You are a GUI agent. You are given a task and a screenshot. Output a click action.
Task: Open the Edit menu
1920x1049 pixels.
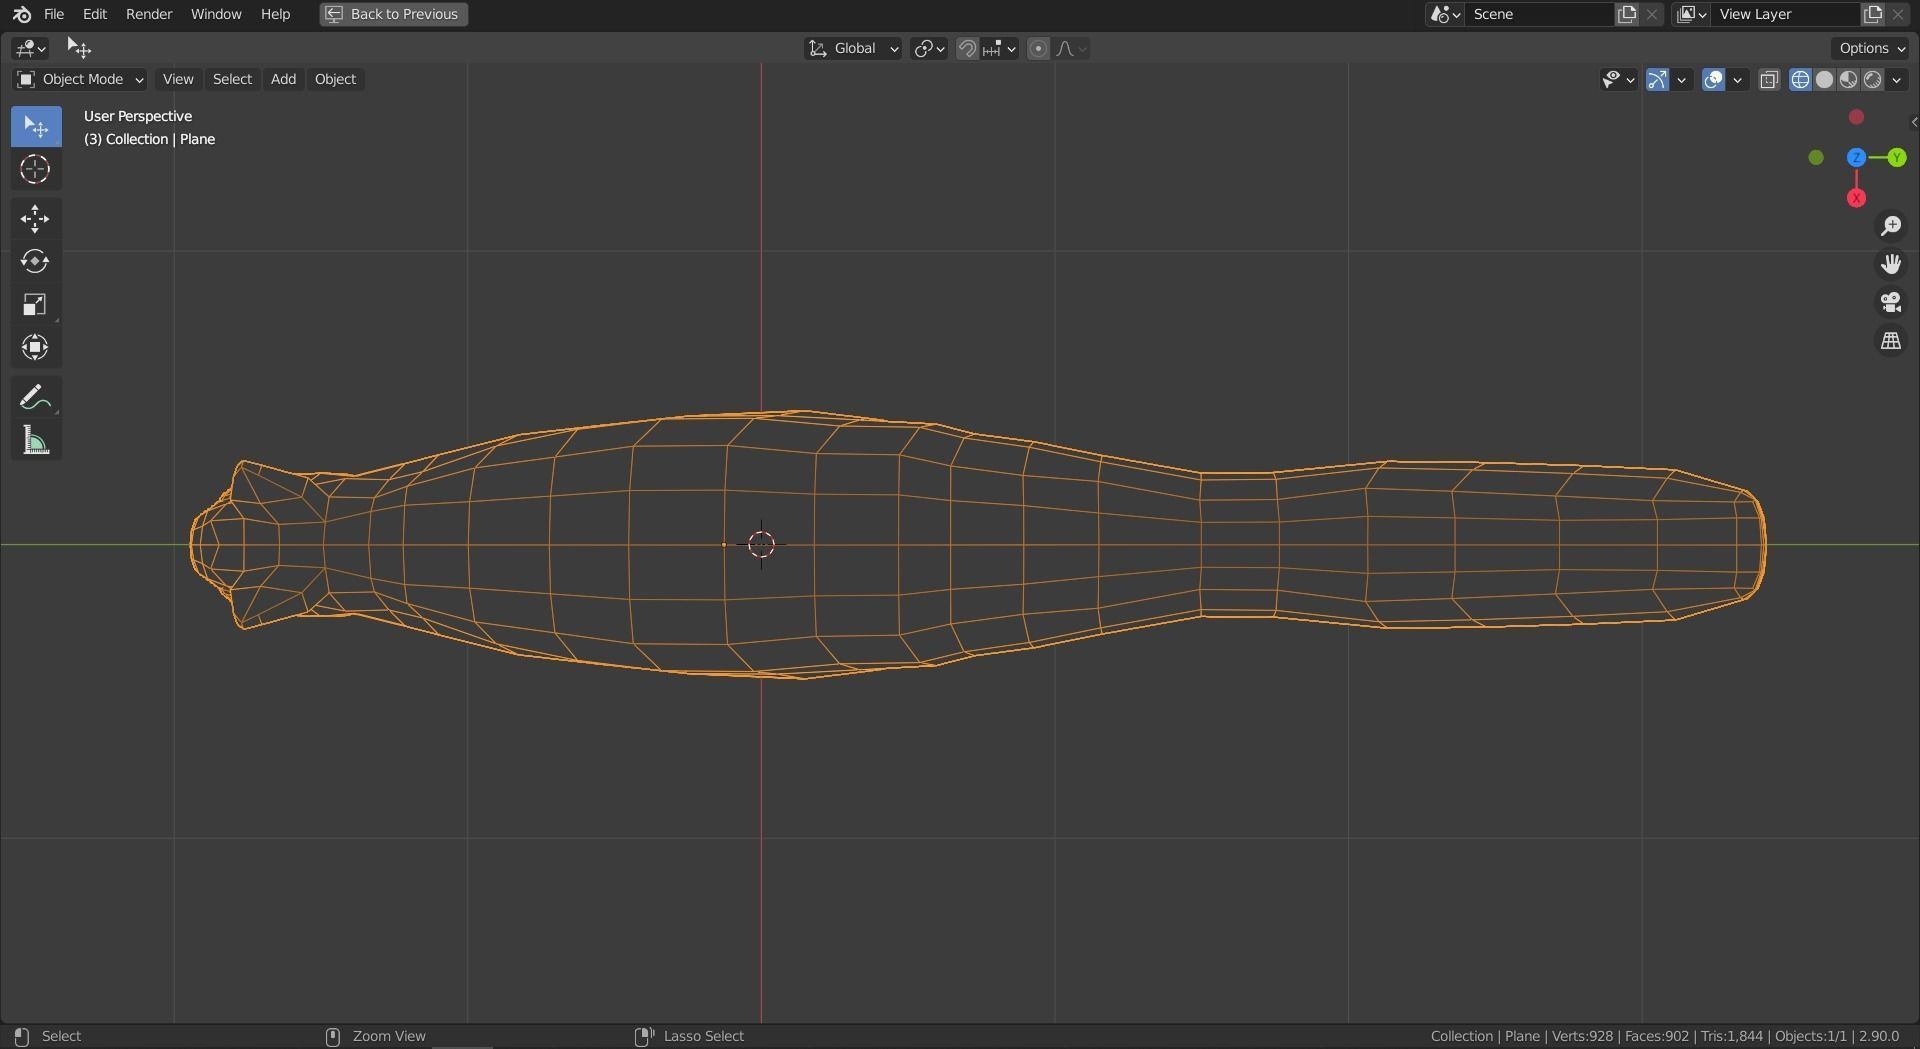[95, 14]
